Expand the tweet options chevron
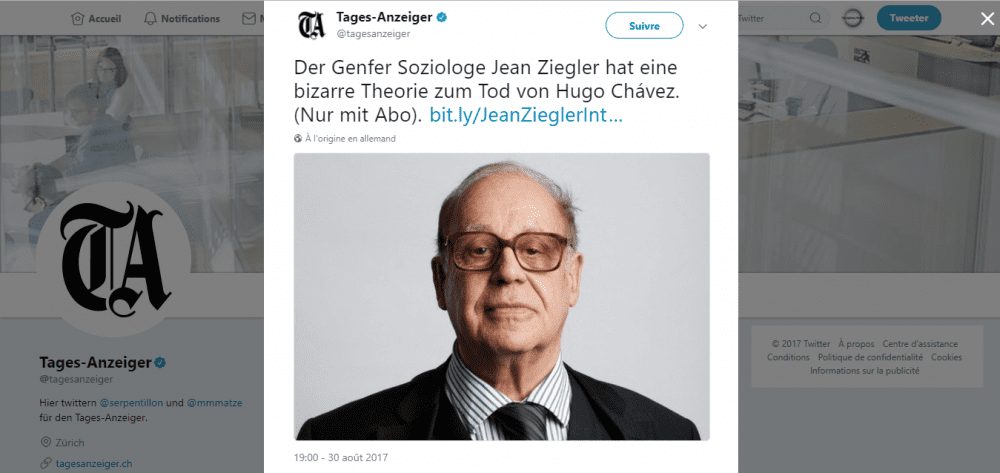This screenshot has height=473, width=1000. point(703,26)
